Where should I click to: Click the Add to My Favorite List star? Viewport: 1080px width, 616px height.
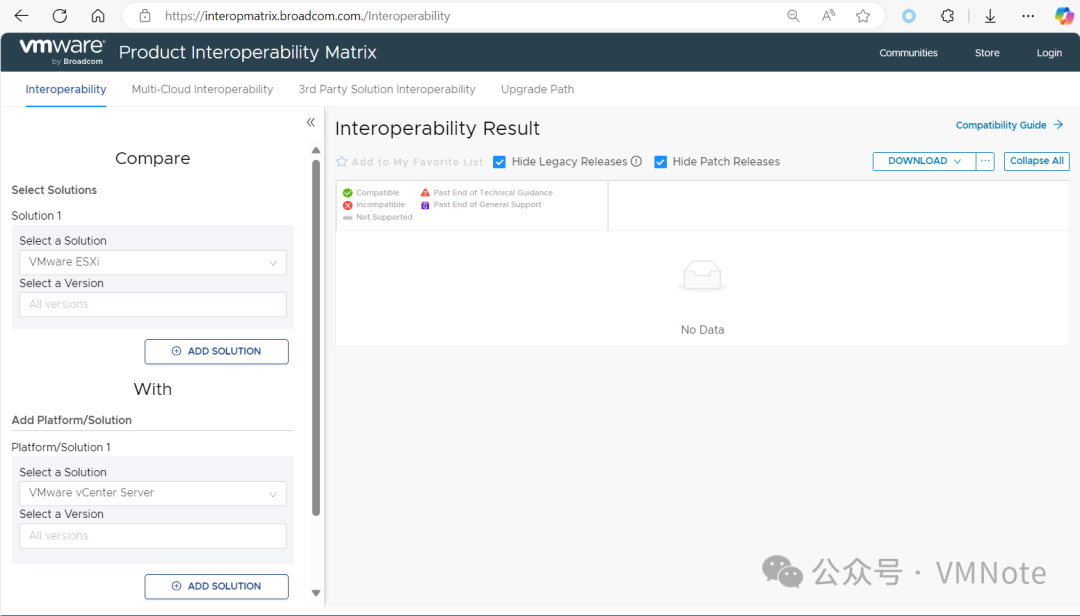[x=342, y=162]
